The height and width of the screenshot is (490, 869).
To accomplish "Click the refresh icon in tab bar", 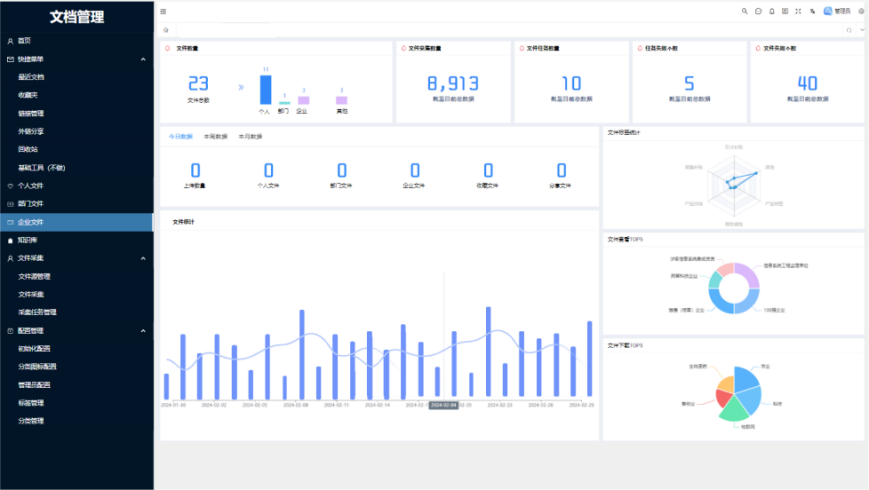I will pos(849,30).
